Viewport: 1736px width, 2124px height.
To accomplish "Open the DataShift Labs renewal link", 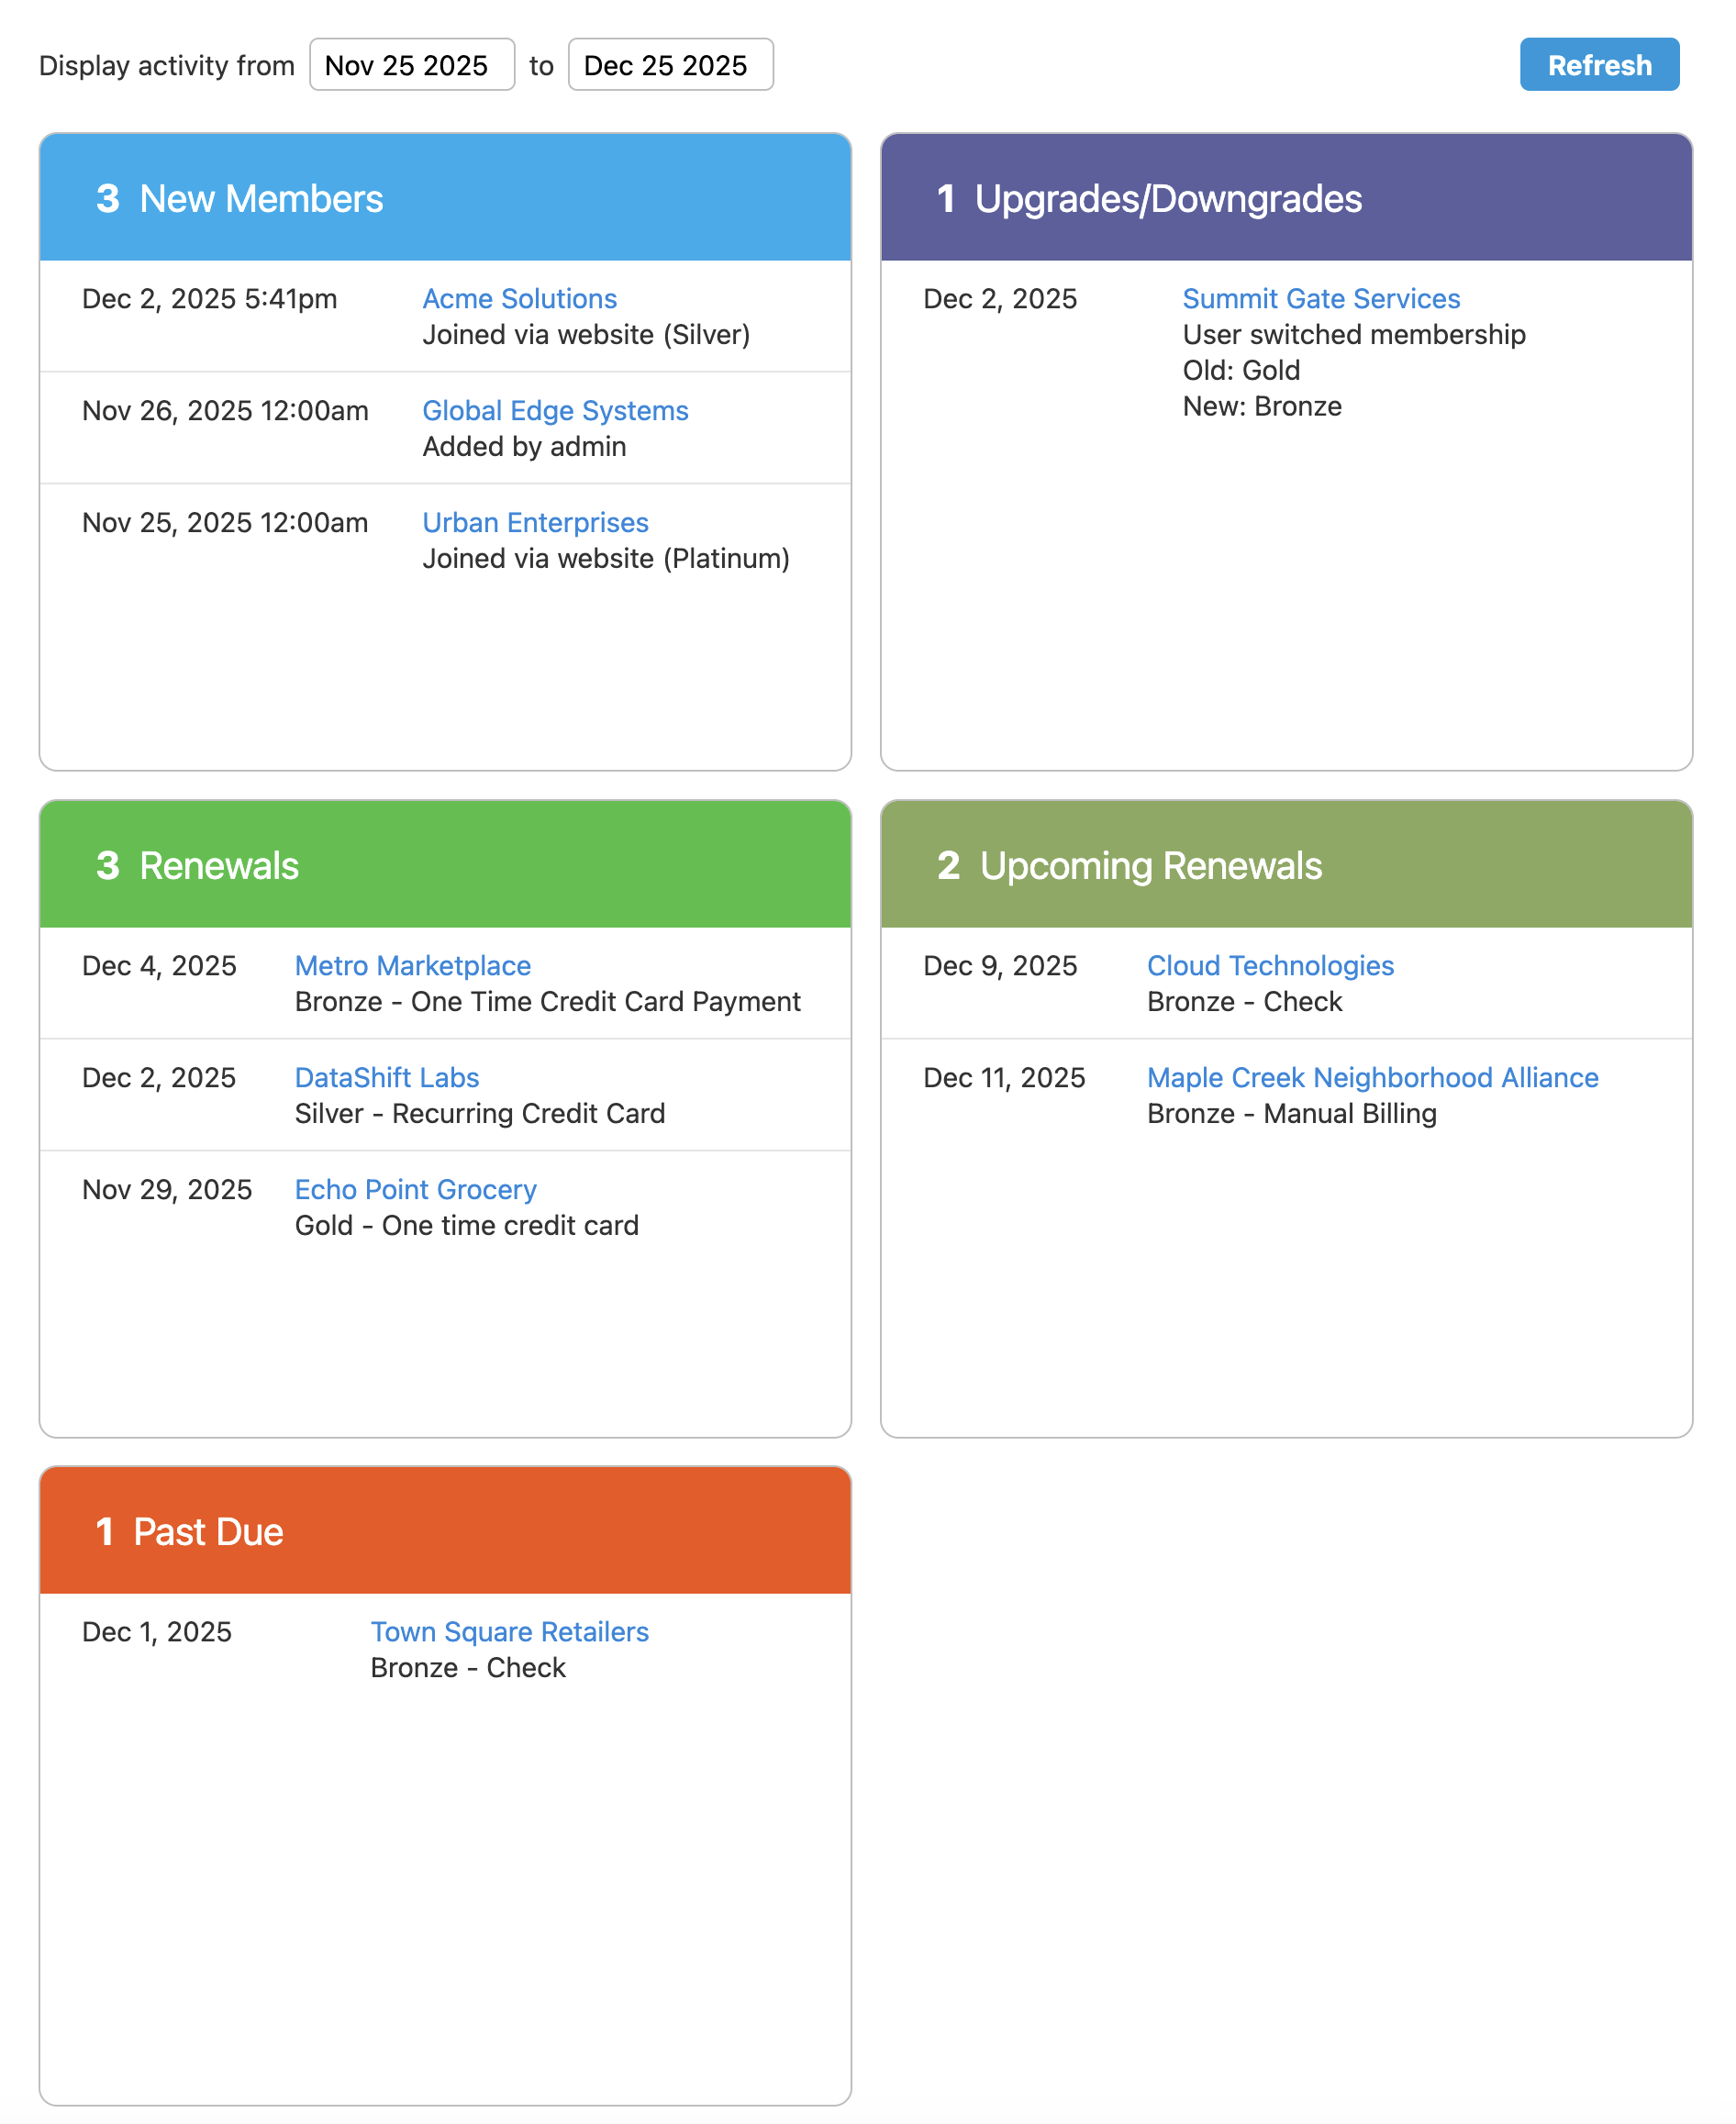I will [387, 1078].
